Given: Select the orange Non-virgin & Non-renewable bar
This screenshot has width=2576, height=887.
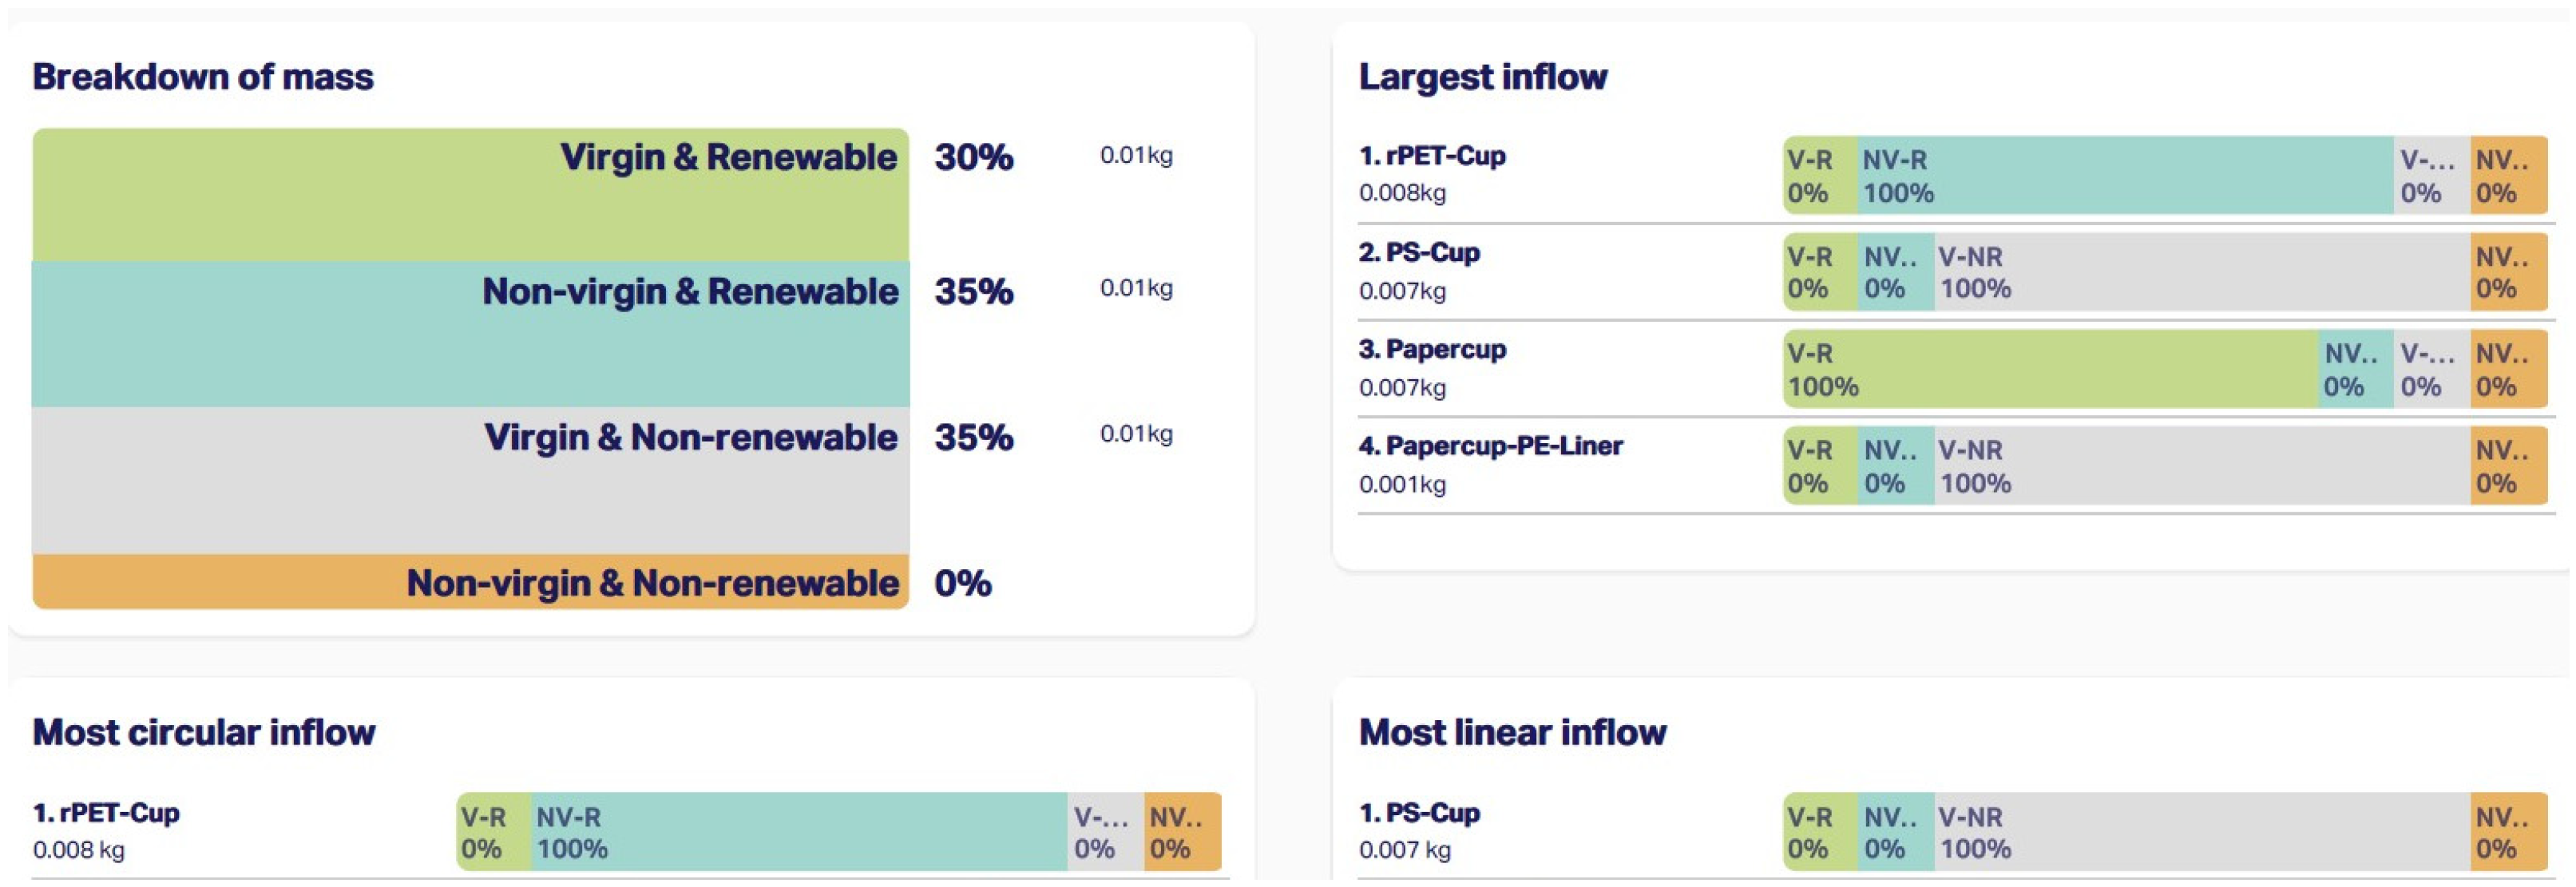Looking at the screenshot, I should [x=470, y=582].
